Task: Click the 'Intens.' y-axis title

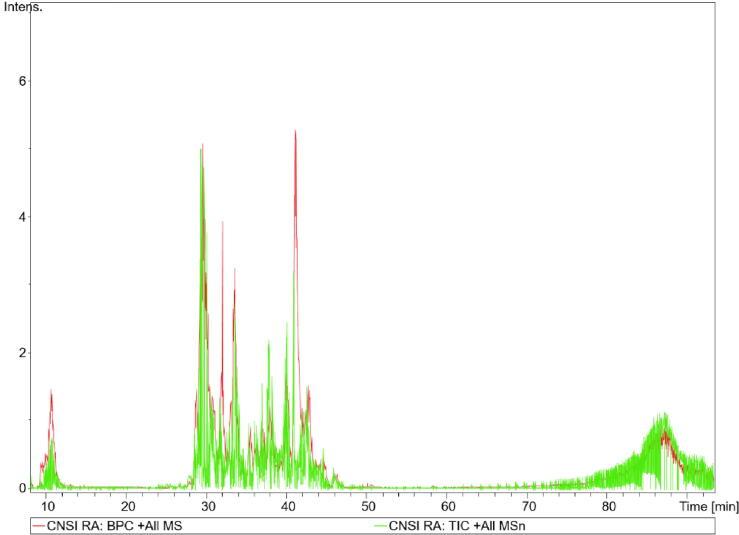Action: [23, 7]
